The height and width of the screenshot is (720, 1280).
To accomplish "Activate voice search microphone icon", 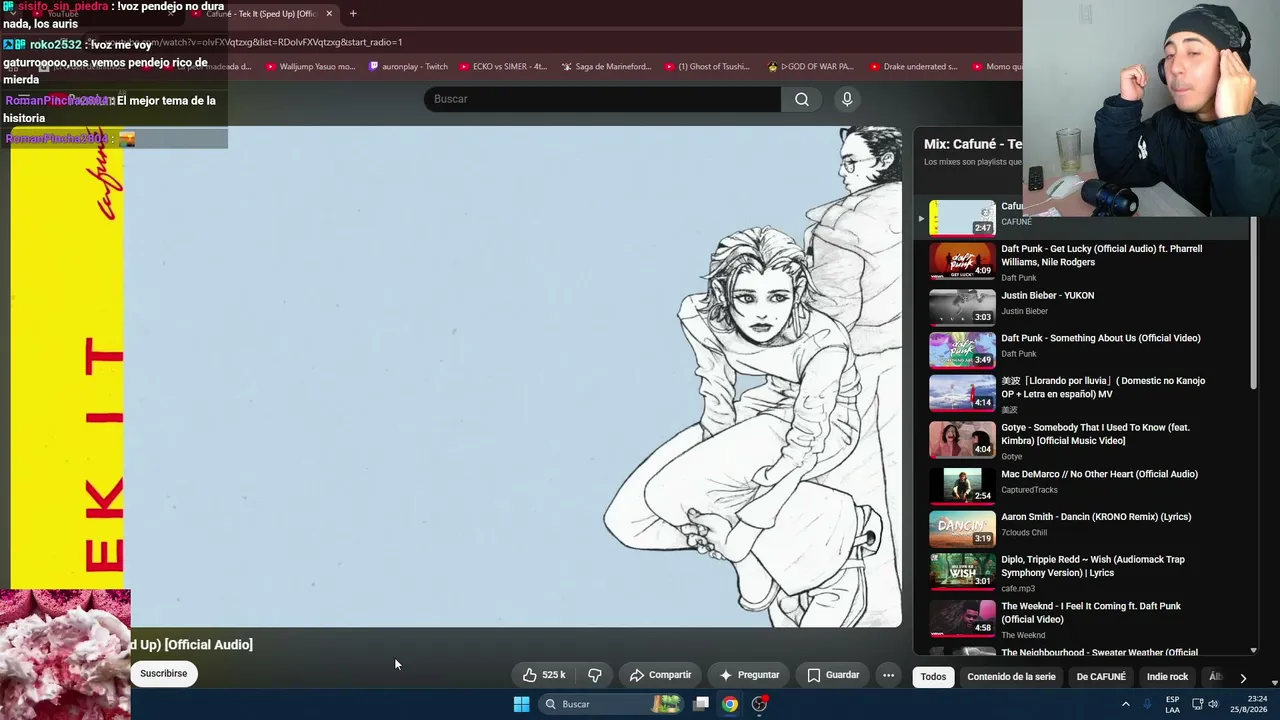I will pyautogui.click(x=847, y=99).
